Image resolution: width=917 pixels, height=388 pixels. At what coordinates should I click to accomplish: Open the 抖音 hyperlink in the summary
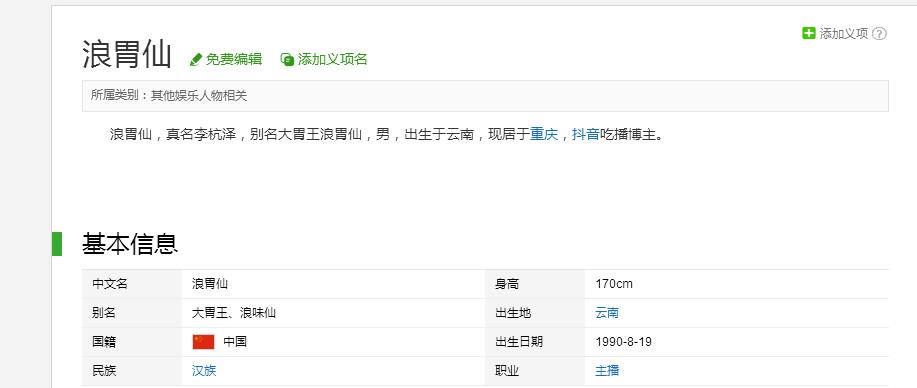tap(586, 135)
